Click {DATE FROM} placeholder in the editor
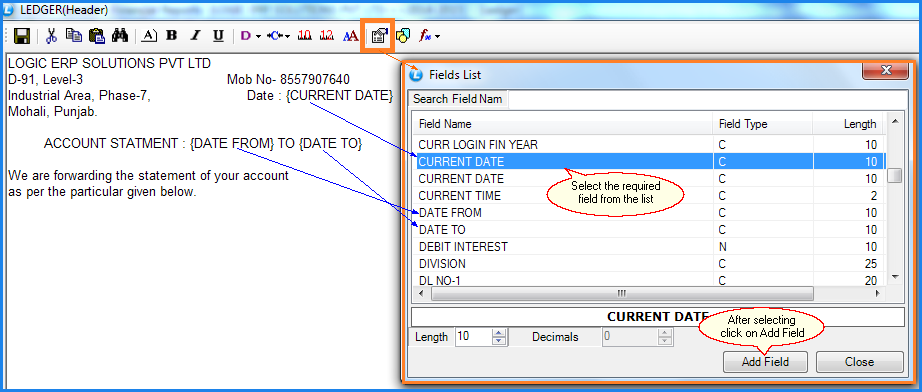The height and width of the screenshot is (392, 922). [232, 143]
